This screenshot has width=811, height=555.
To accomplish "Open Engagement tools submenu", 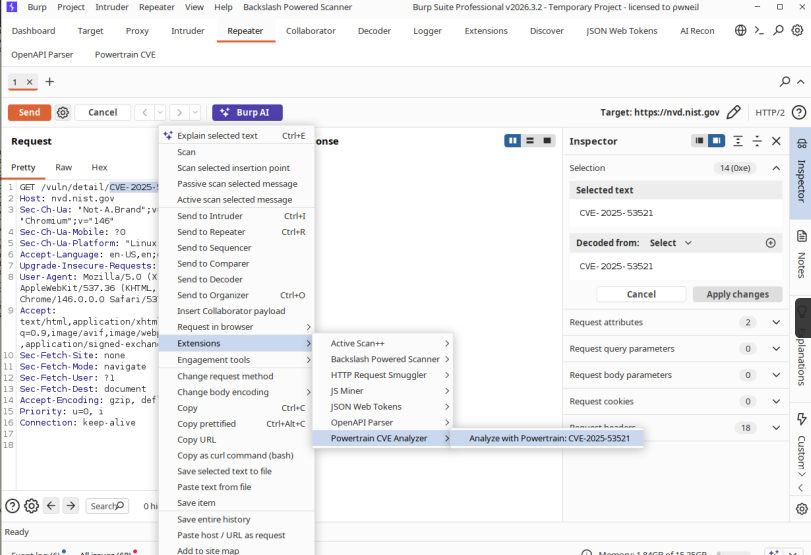I will click(236, 359).
